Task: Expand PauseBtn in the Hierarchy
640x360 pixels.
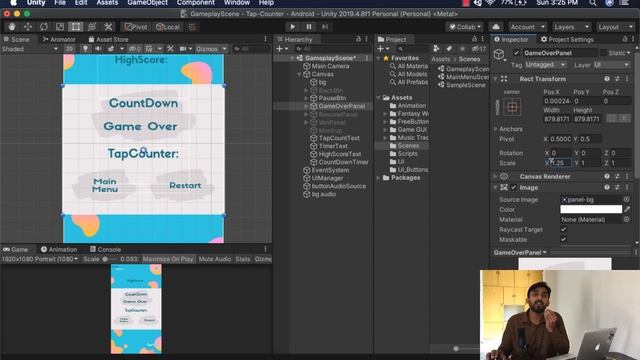Action: click(x=306, y=98)
